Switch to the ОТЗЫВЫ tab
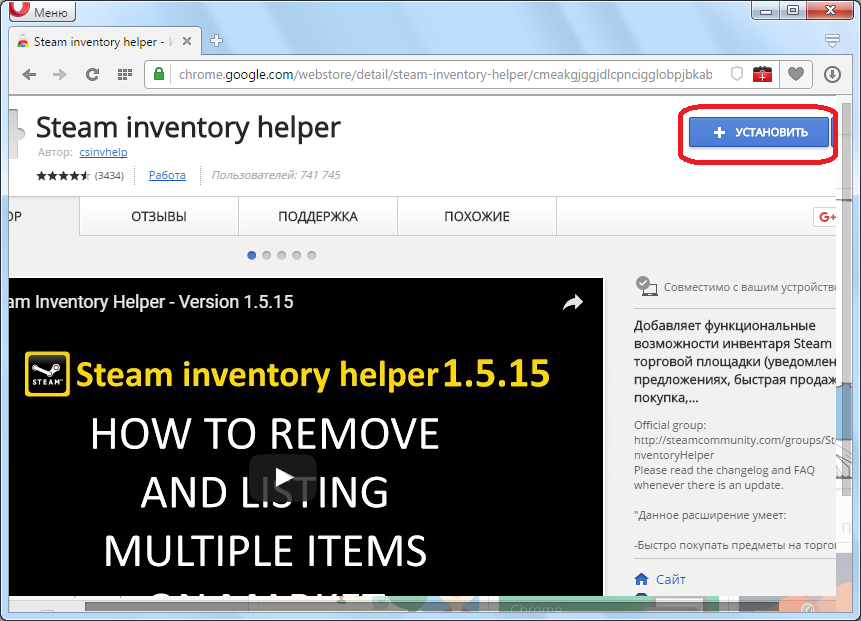 [x=158, y=216]
